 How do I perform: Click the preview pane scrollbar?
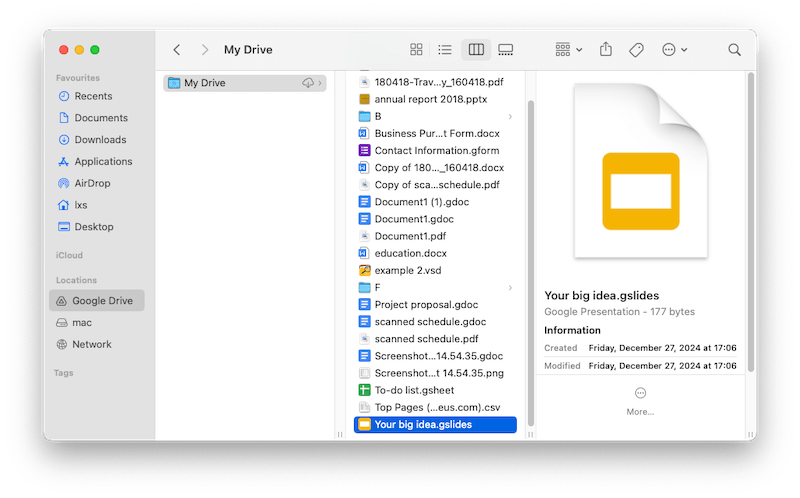click(x=751, y=222)
